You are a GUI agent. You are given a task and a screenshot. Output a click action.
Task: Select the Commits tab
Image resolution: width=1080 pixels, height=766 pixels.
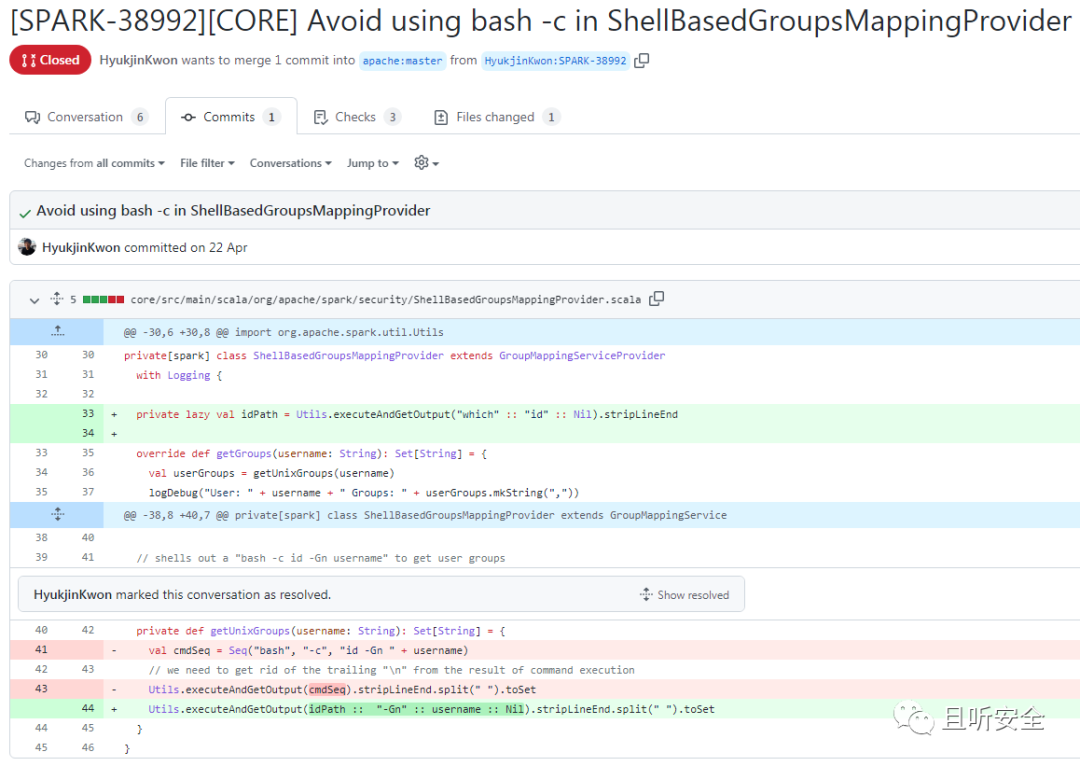click(x=231, y=117)
